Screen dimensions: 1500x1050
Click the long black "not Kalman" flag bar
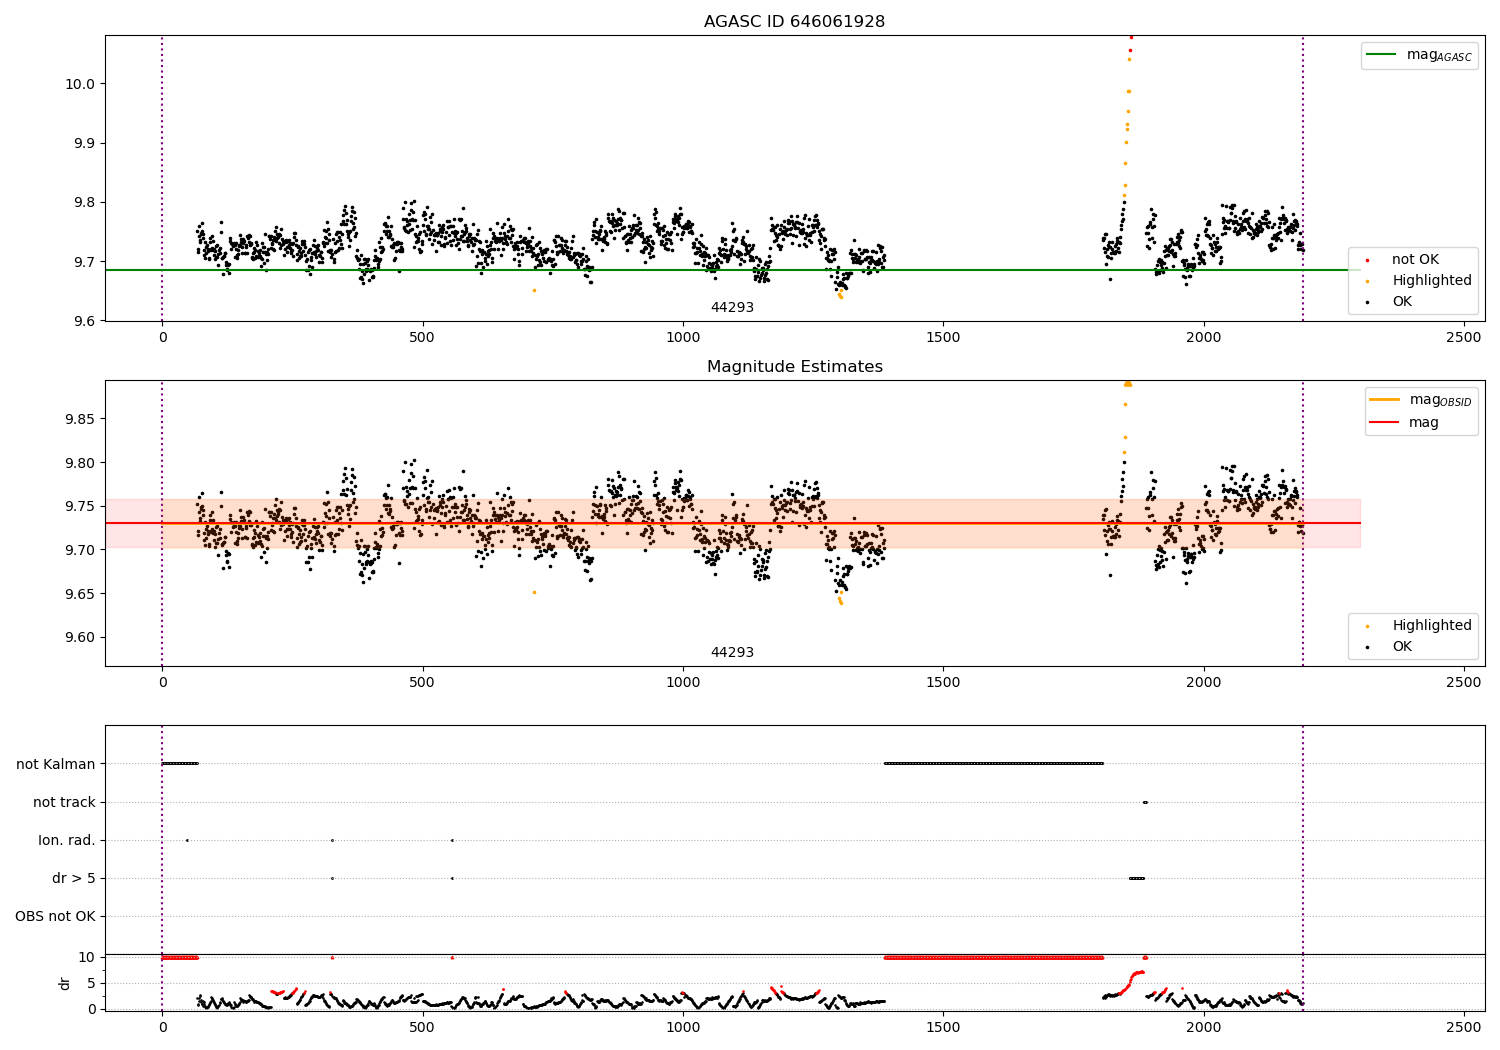click(994, 764)
